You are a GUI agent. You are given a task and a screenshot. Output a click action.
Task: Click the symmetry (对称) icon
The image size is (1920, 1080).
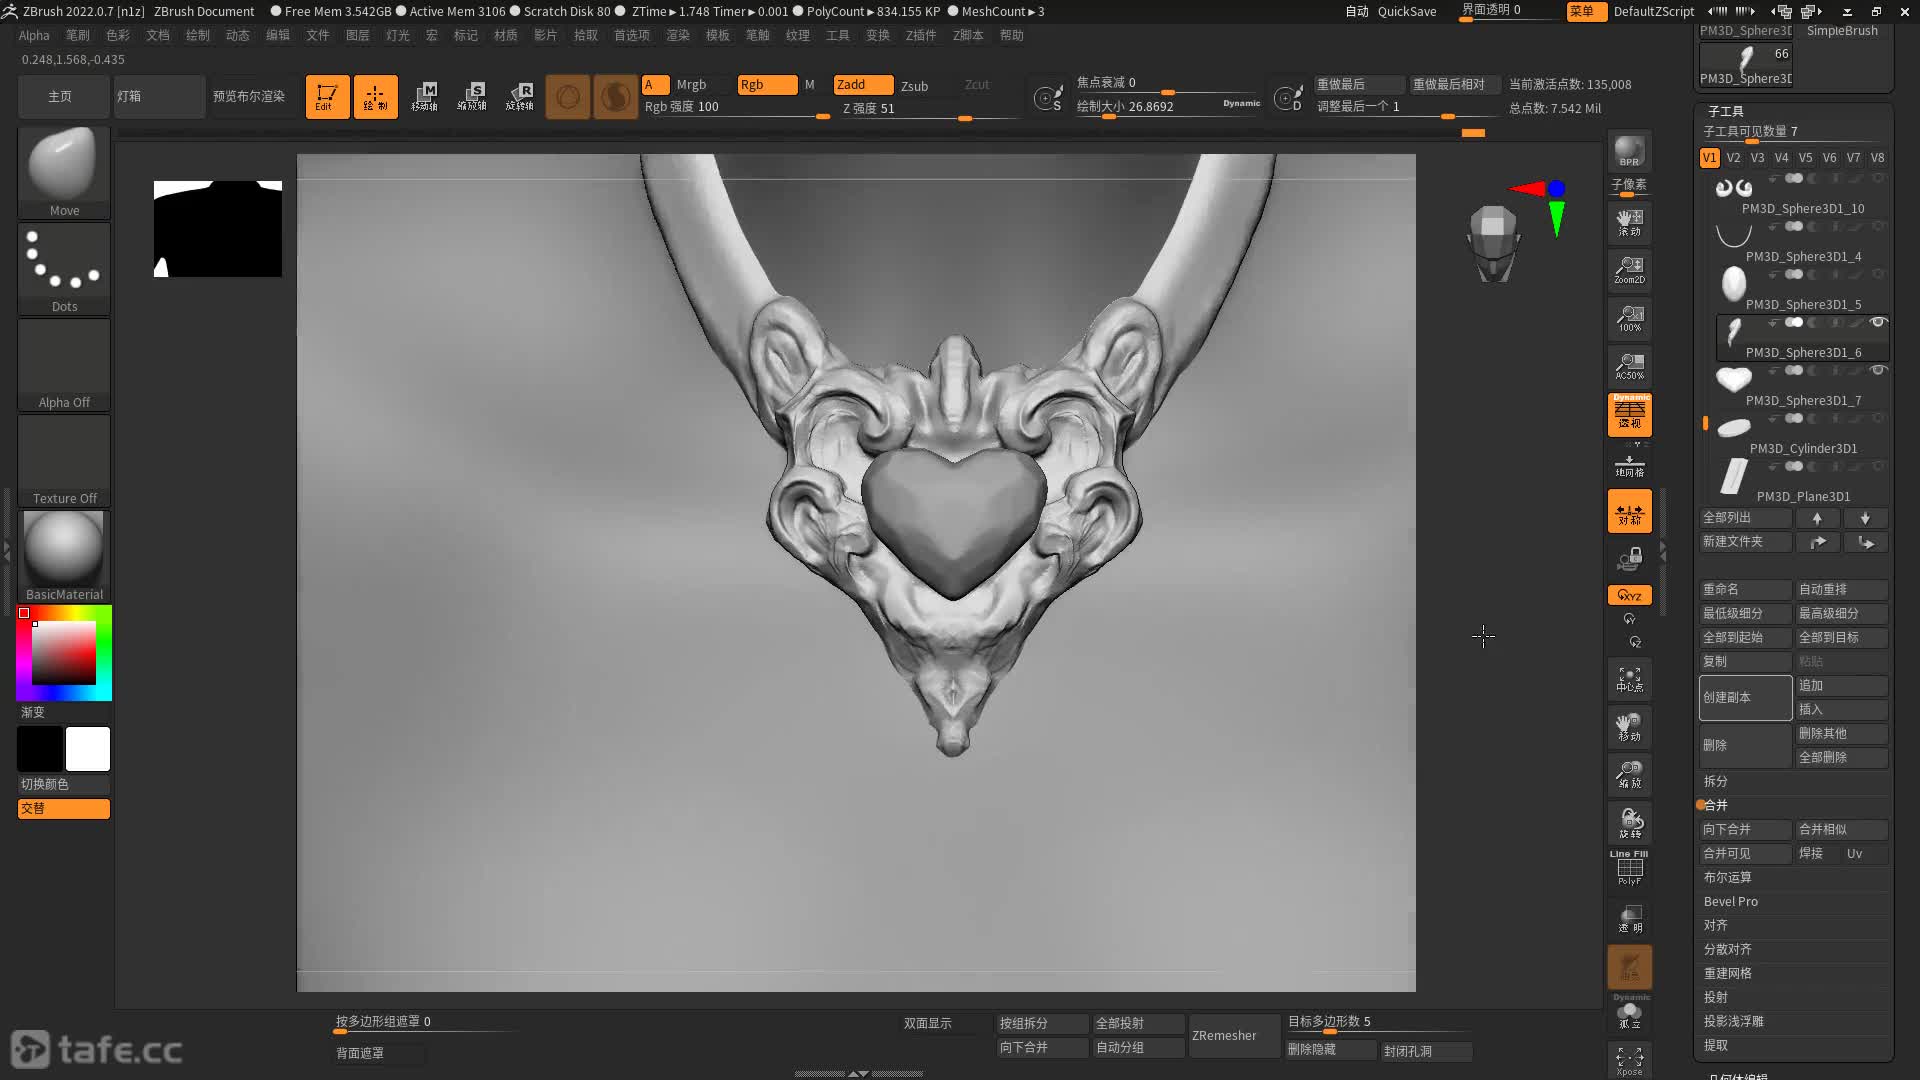[x=1629, y=512]
